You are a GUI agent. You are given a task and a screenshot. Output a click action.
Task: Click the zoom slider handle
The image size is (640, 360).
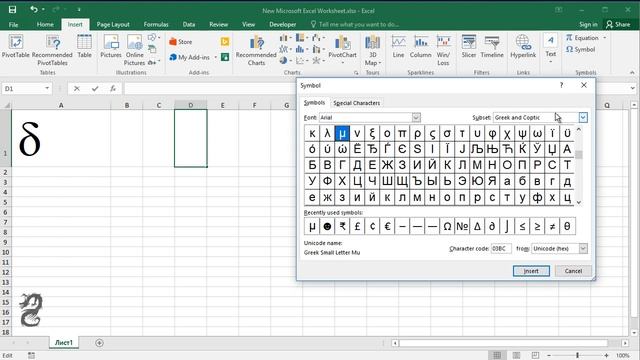[577, 356]
